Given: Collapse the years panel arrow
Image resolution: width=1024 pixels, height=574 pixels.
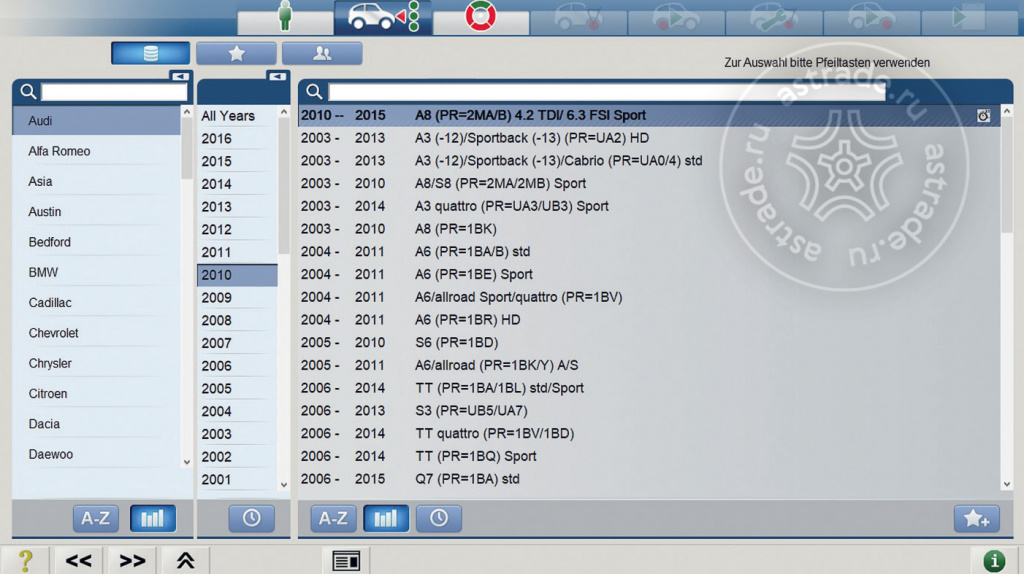Looking at the screenshot, I should click(x=278, y=76).
